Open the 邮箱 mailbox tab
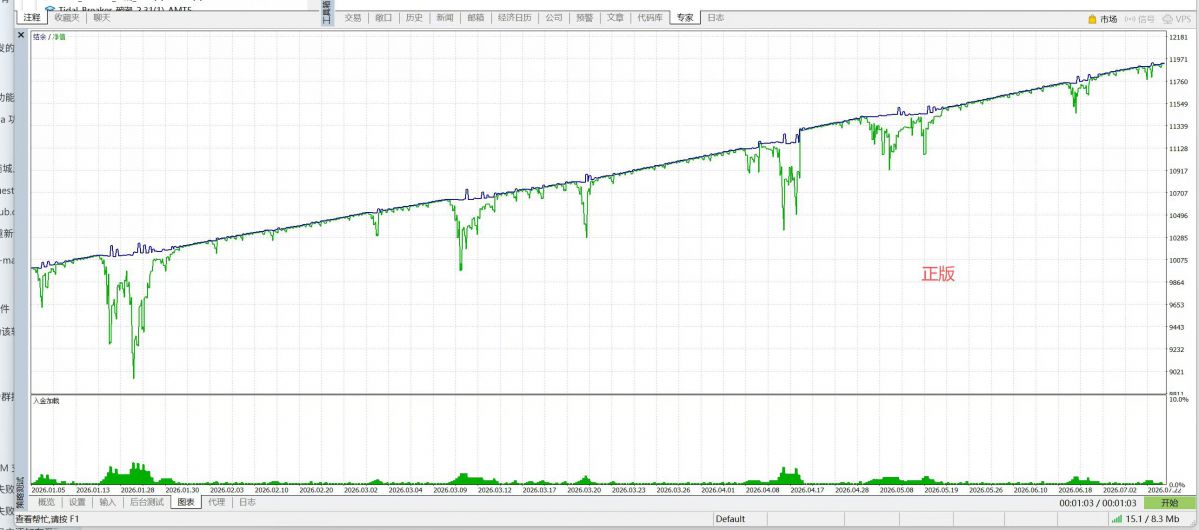This screenshot has height=530, width=1199. [475, 18]
